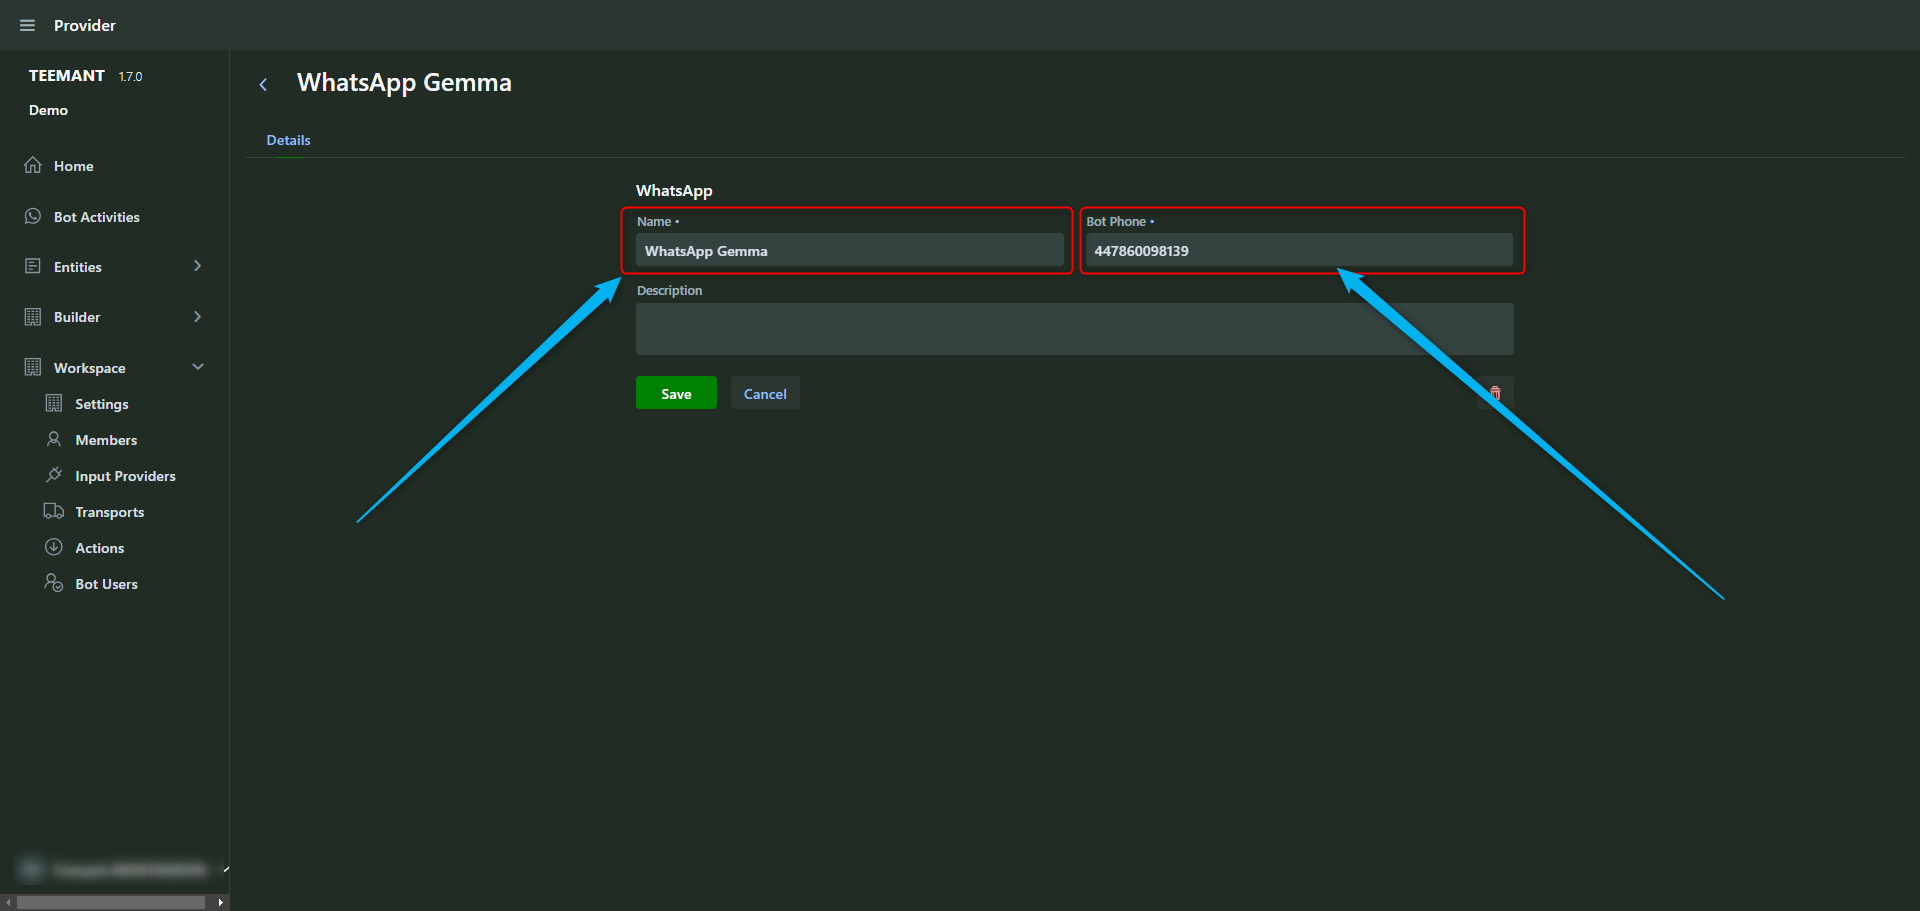This screenshot has width=1920, height=911.
Task: Focus the Bot Phone input field
Action: (1299, 250)
